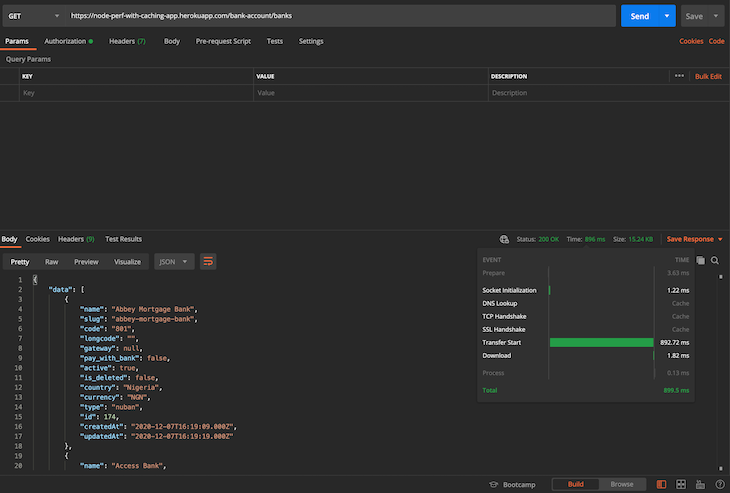Click the id value 174

tap(109, 417)
